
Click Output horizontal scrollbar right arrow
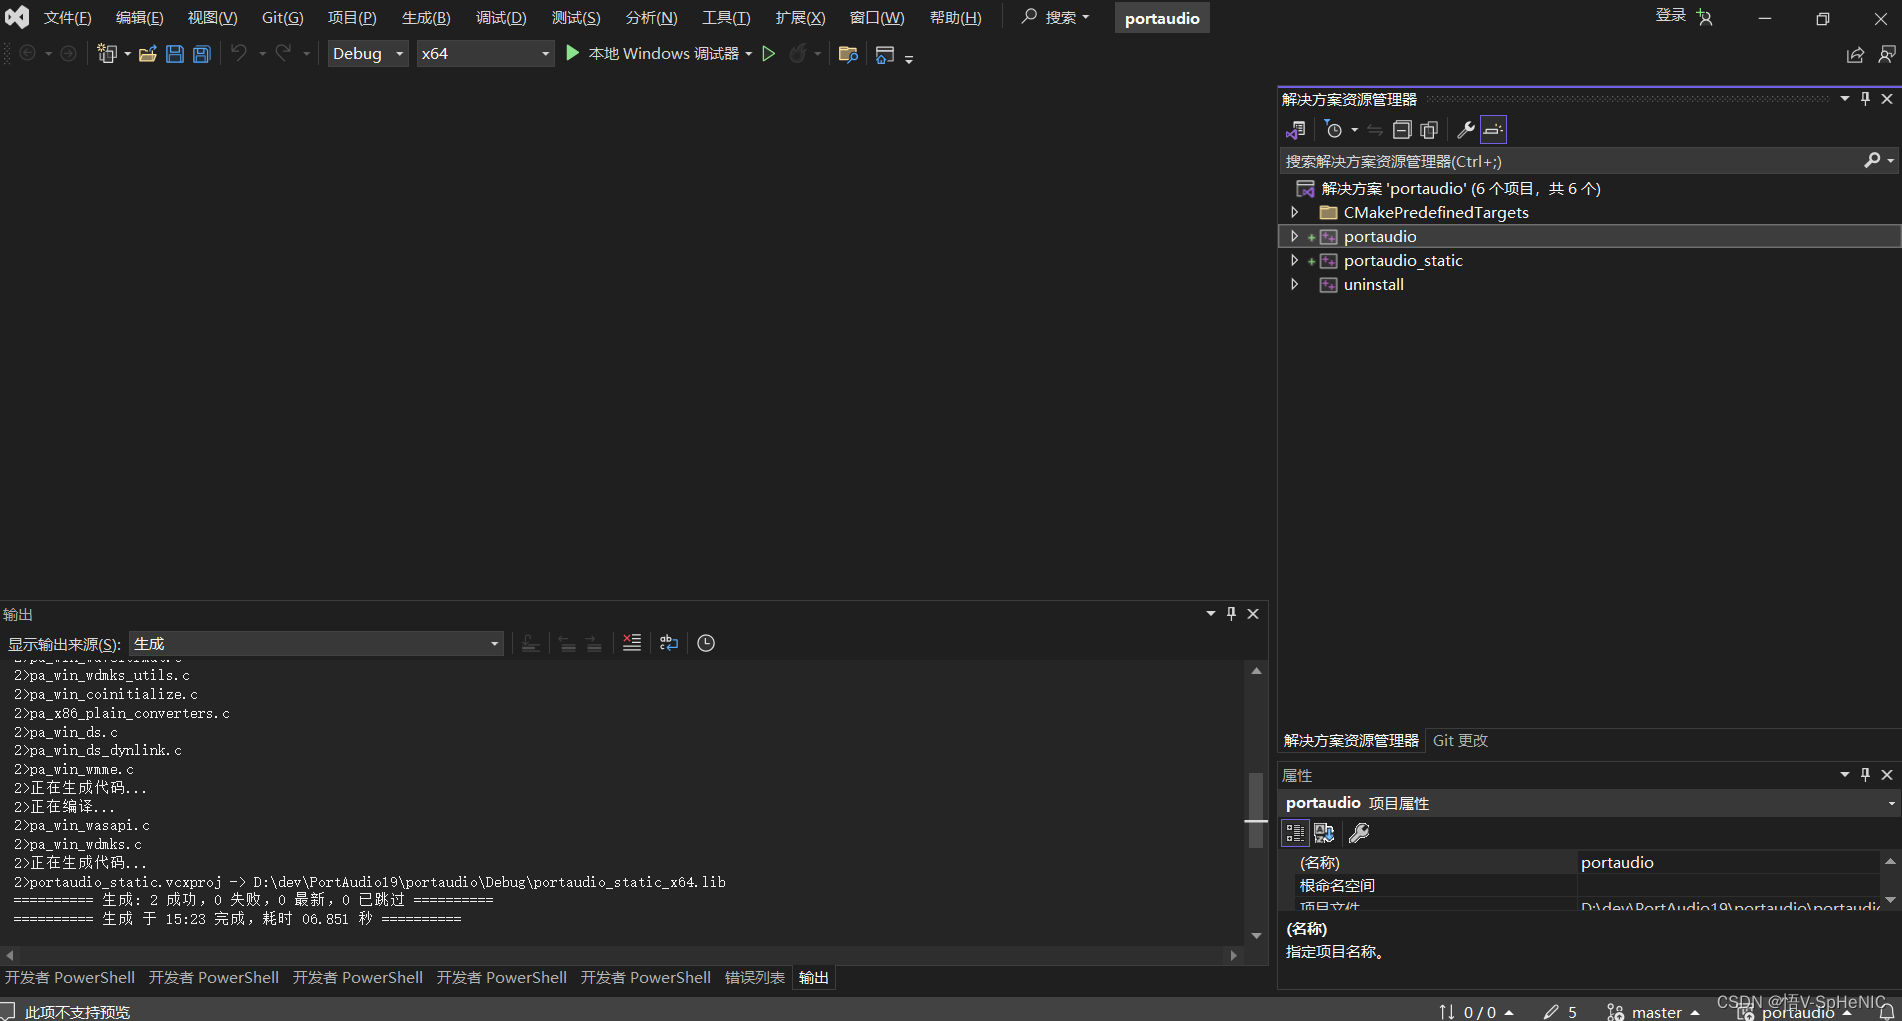pos(1233,955)
